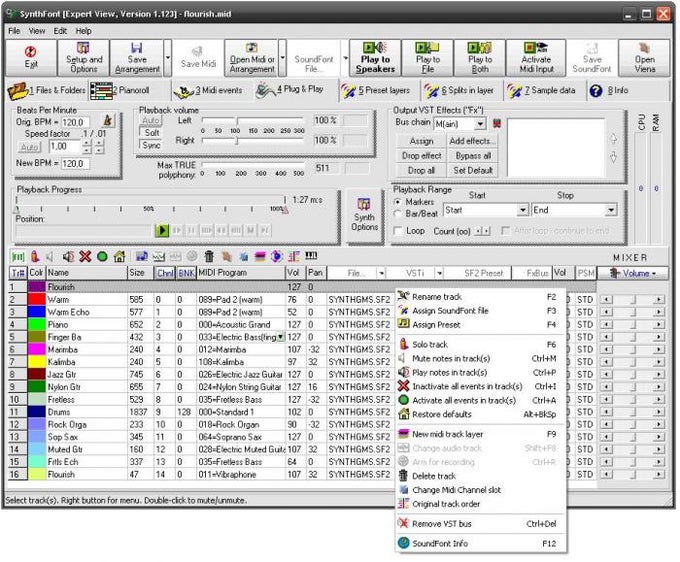The image size is (680, 562).
Task: Click the New midi track layer toolbar icon
Action: [260, 256]
